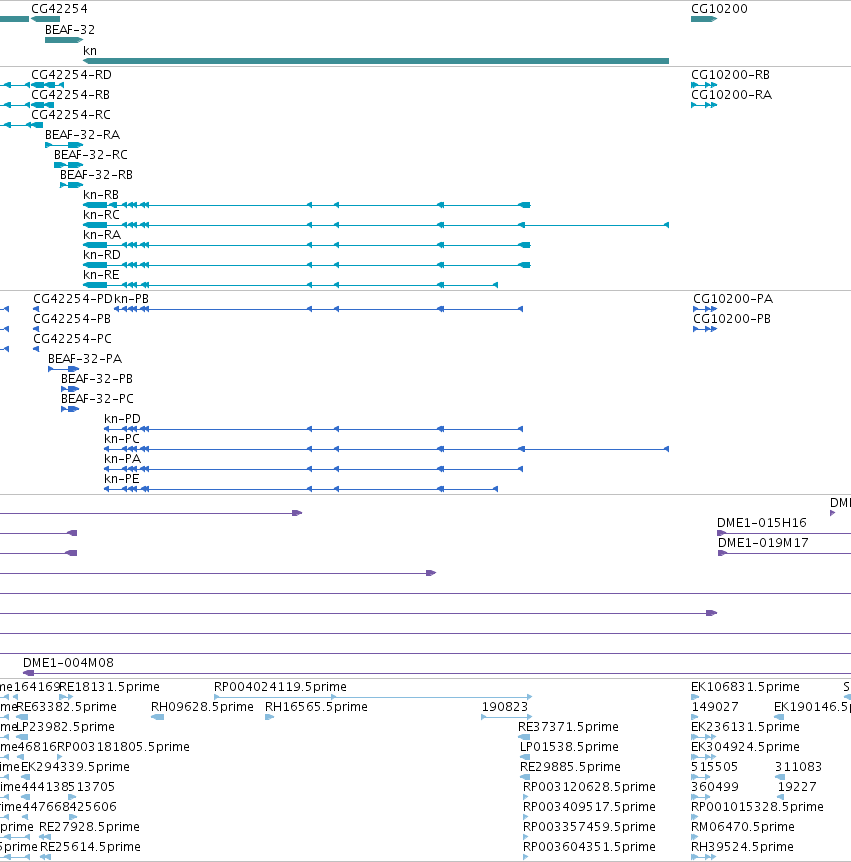Click the EK294339.5prime EST label
851x862 pixels.
pos(75,767)
